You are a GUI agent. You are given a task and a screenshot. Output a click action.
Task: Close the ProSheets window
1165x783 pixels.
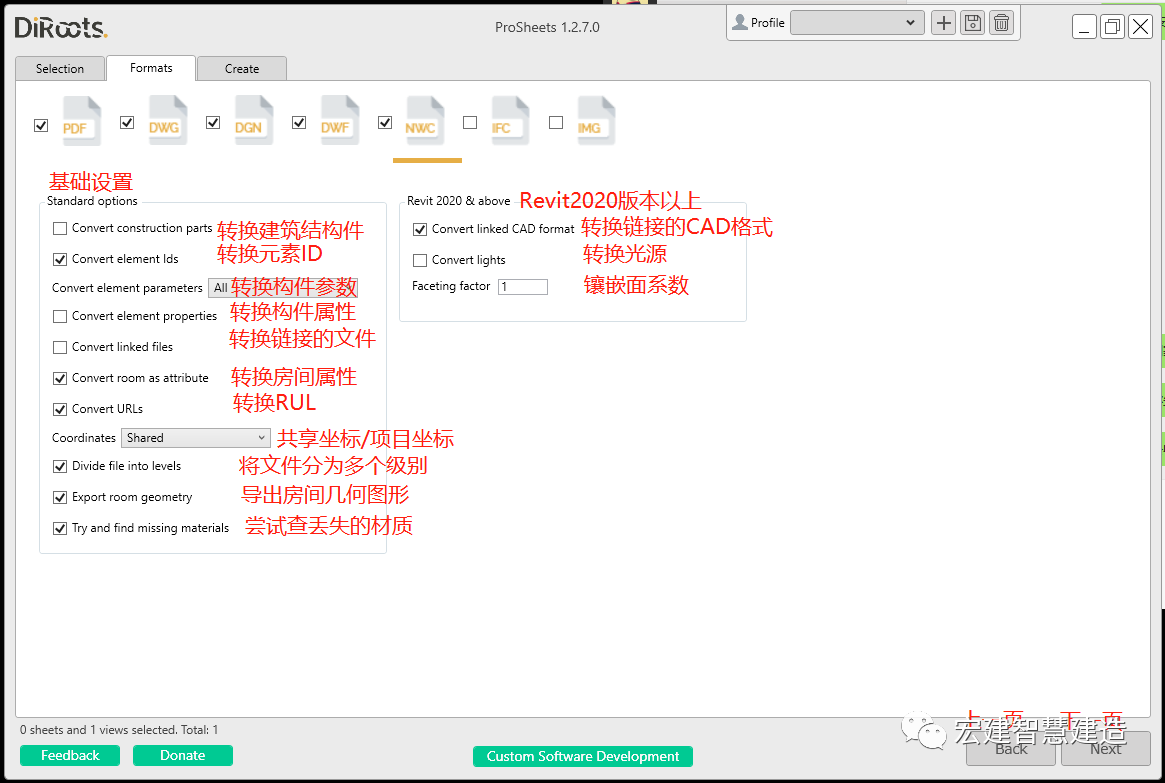(1140, 27)
